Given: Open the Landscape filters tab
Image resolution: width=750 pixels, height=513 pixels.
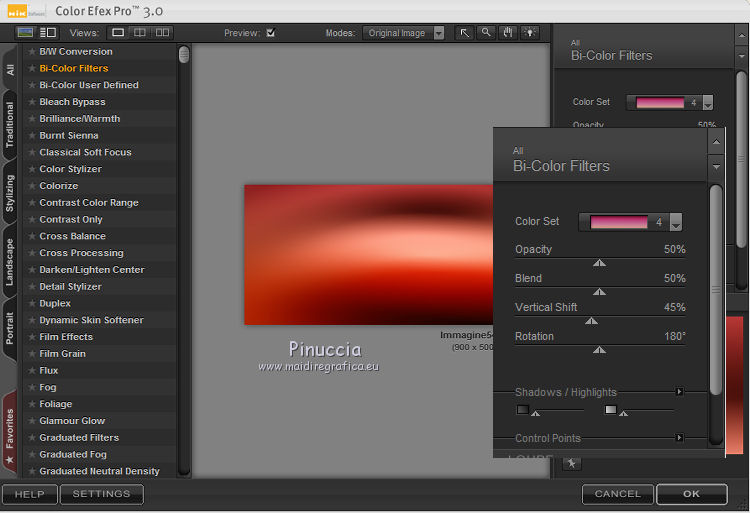Looking at the screenshot, I should coord(10,262).
